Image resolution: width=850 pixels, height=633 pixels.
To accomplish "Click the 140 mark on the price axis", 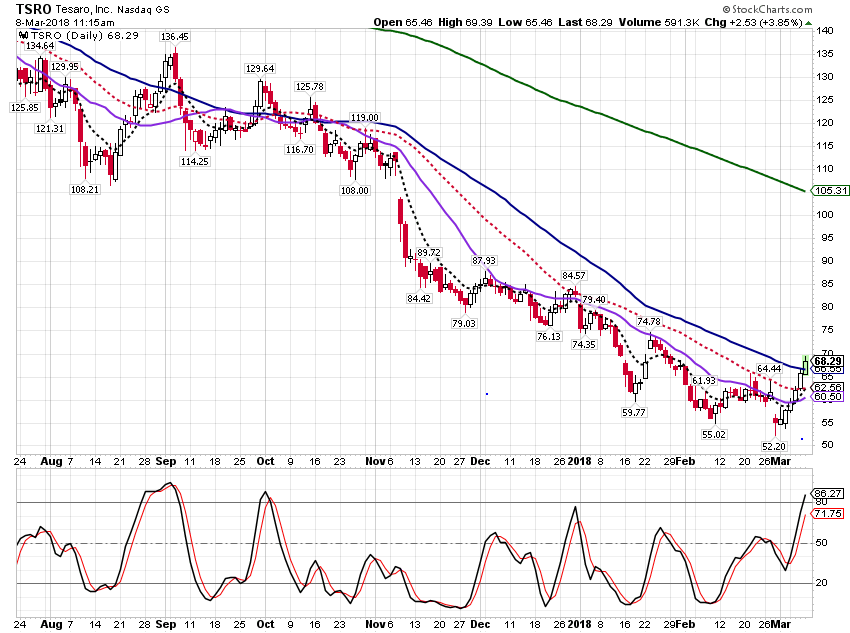I will [825, 31].
